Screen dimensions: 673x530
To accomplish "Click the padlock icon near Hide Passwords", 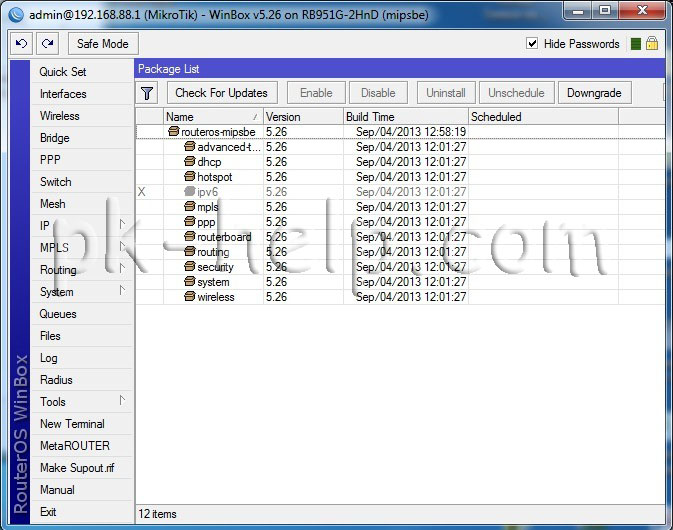I will 652,43.
